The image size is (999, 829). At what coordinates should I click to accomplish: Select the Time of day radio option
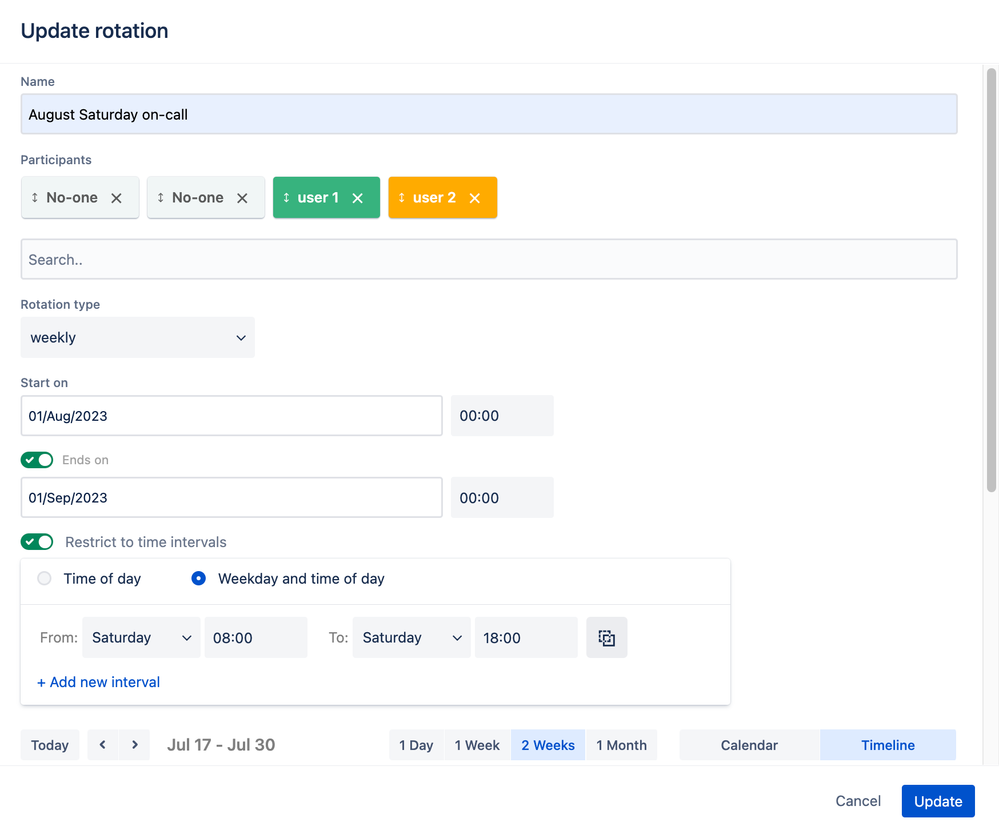click(x=44, y=578)
